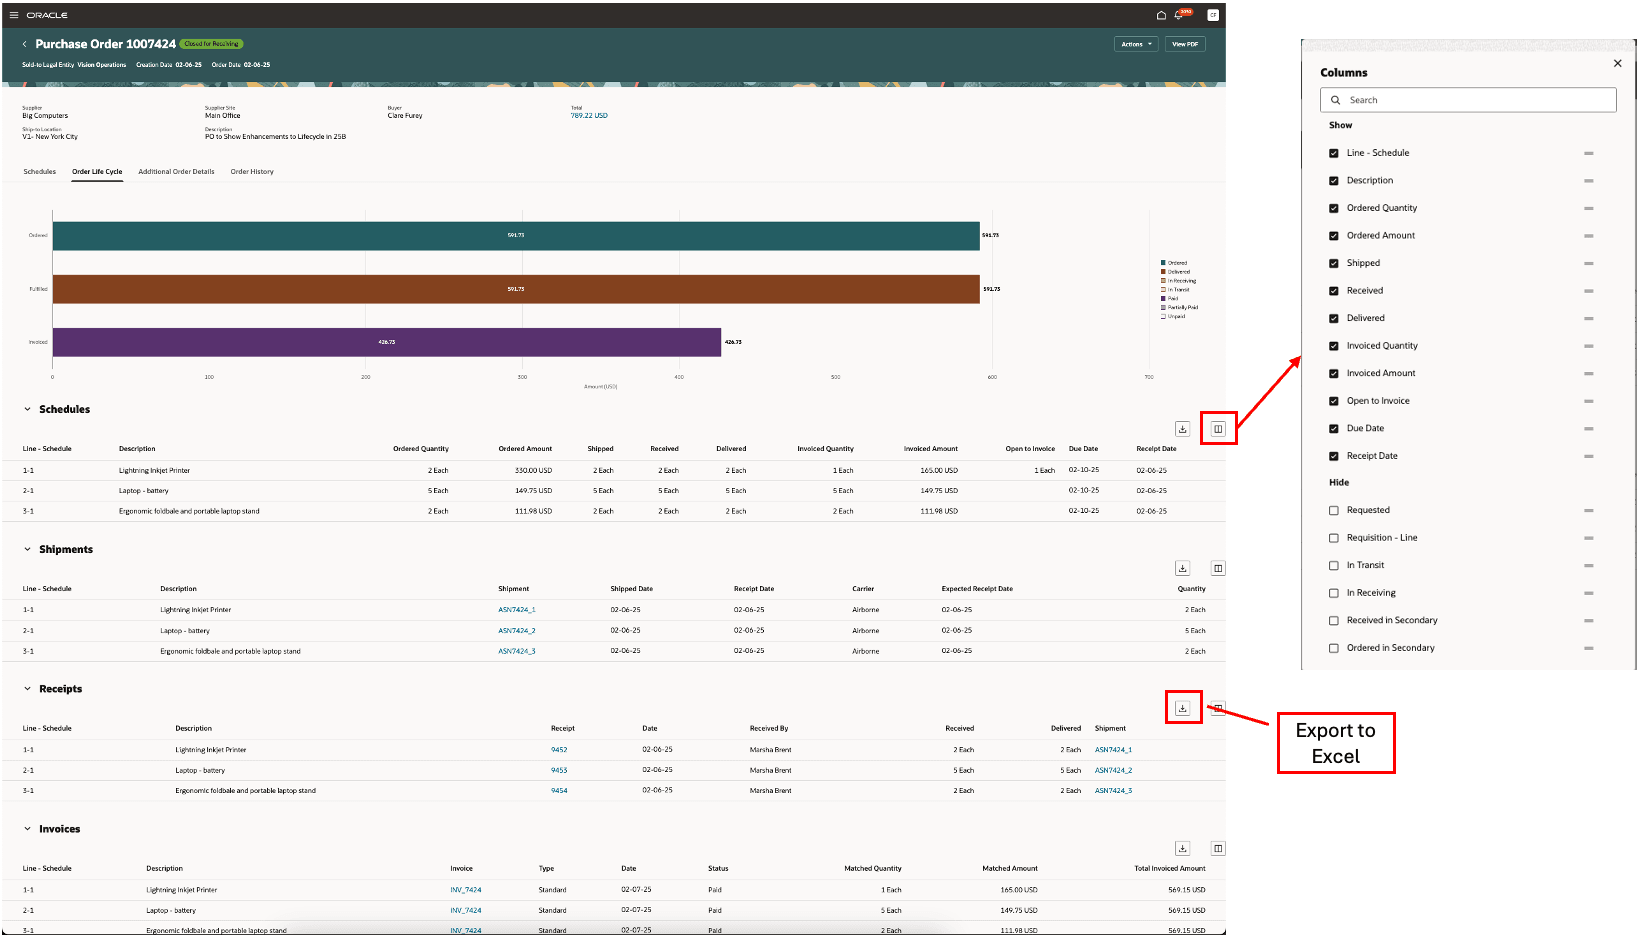Open the Columns manager for the Invoices table
Viewport: 1645px width, 942px height.
[1218, 847]
